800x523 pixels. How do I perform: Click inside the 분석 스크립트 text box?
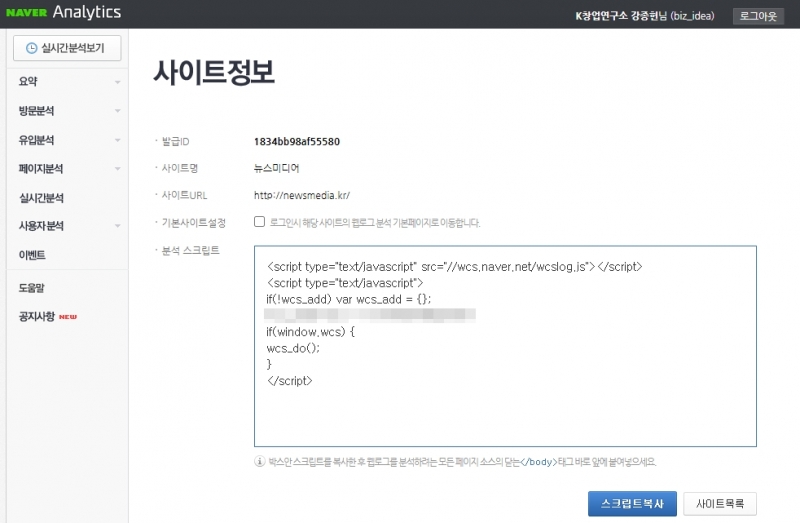click(505, 346)
